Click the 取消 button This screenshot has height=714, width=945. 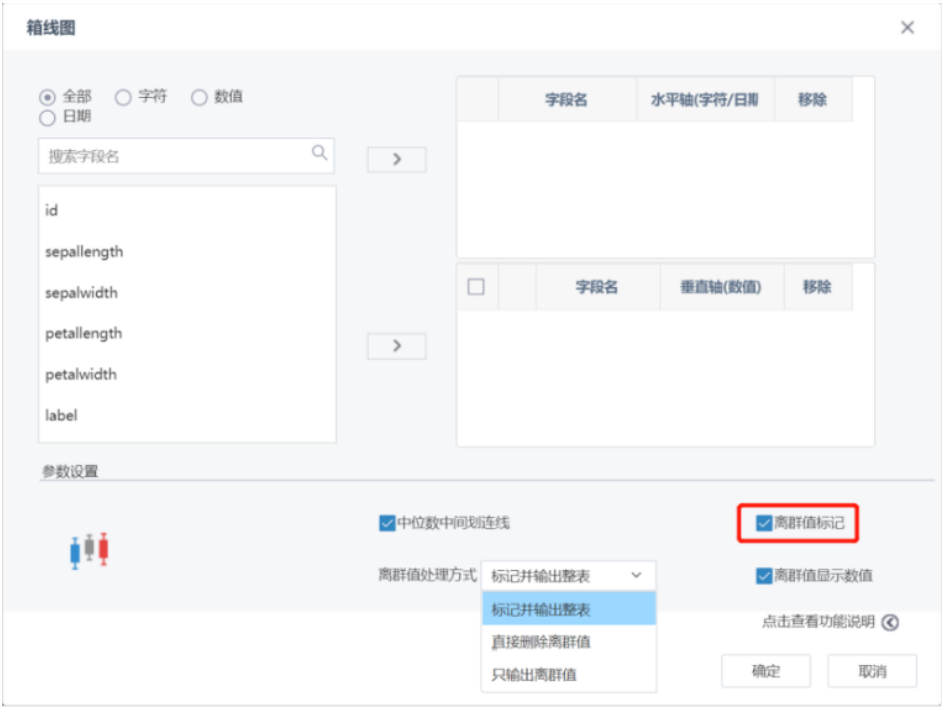(872, 671)
